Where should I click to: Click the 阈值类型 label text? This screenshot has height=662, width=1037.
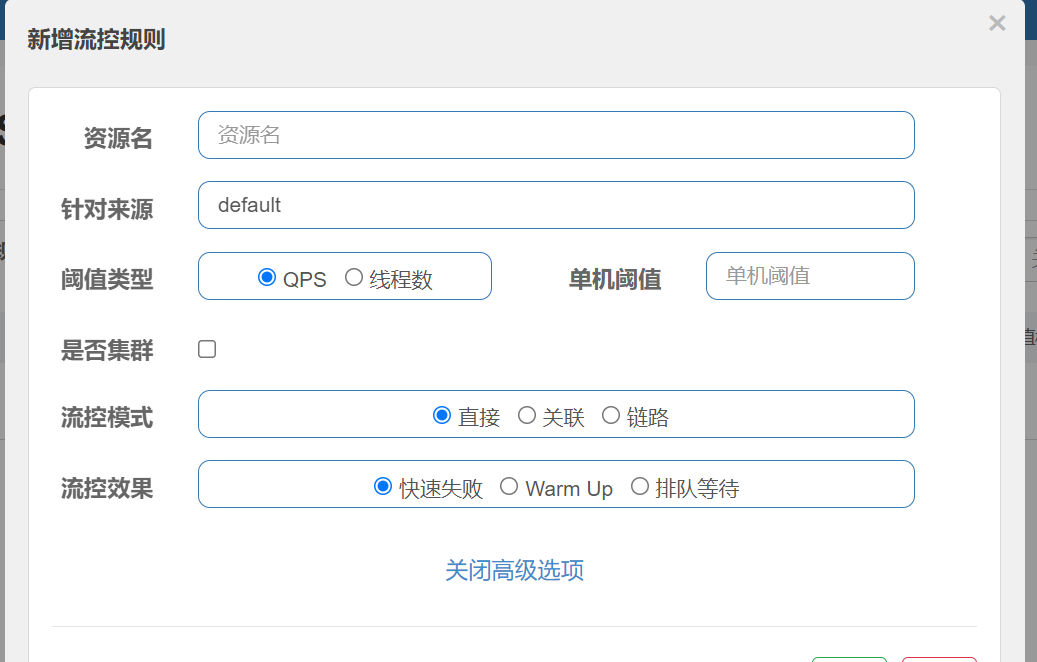[107, 279]
